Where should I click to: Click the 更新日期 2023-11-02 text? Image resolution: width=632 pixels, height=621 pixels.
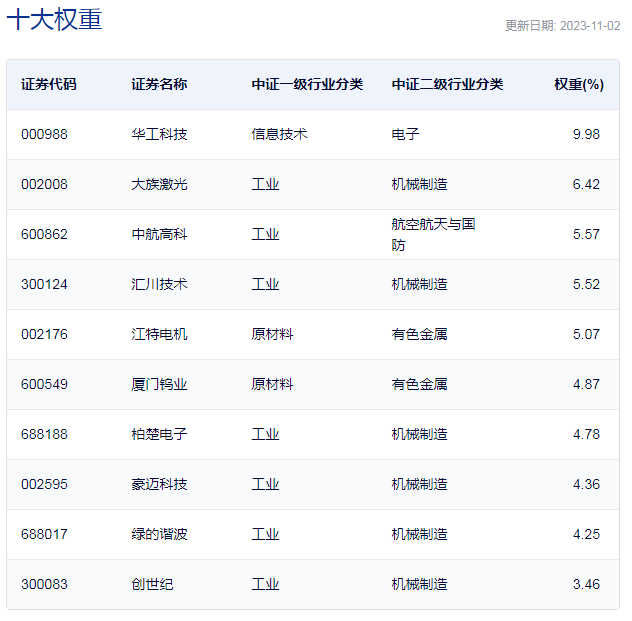point(562,26)
